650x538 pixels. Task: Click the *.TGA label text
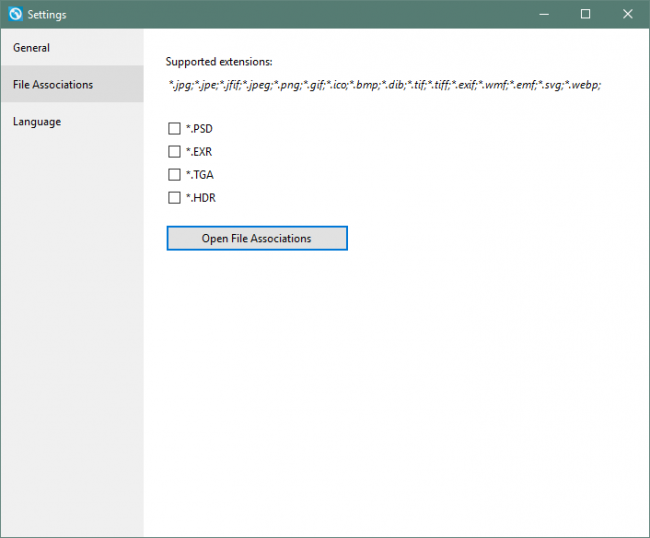point(200,175)
